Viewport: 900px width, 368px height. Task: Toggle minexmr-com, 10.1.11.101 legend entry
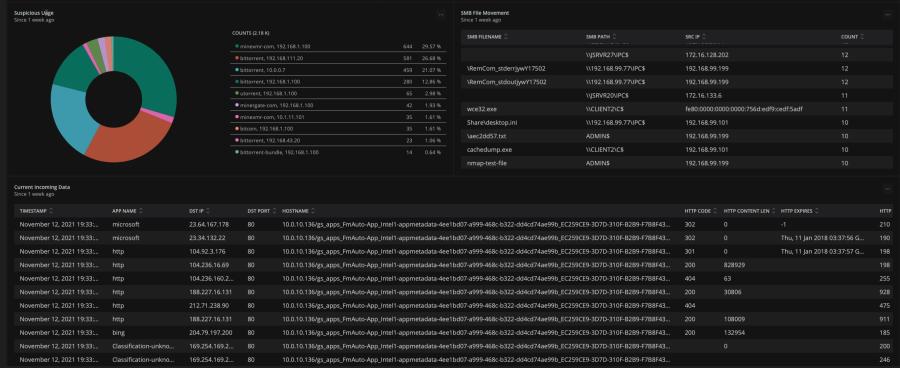point(338,117)
